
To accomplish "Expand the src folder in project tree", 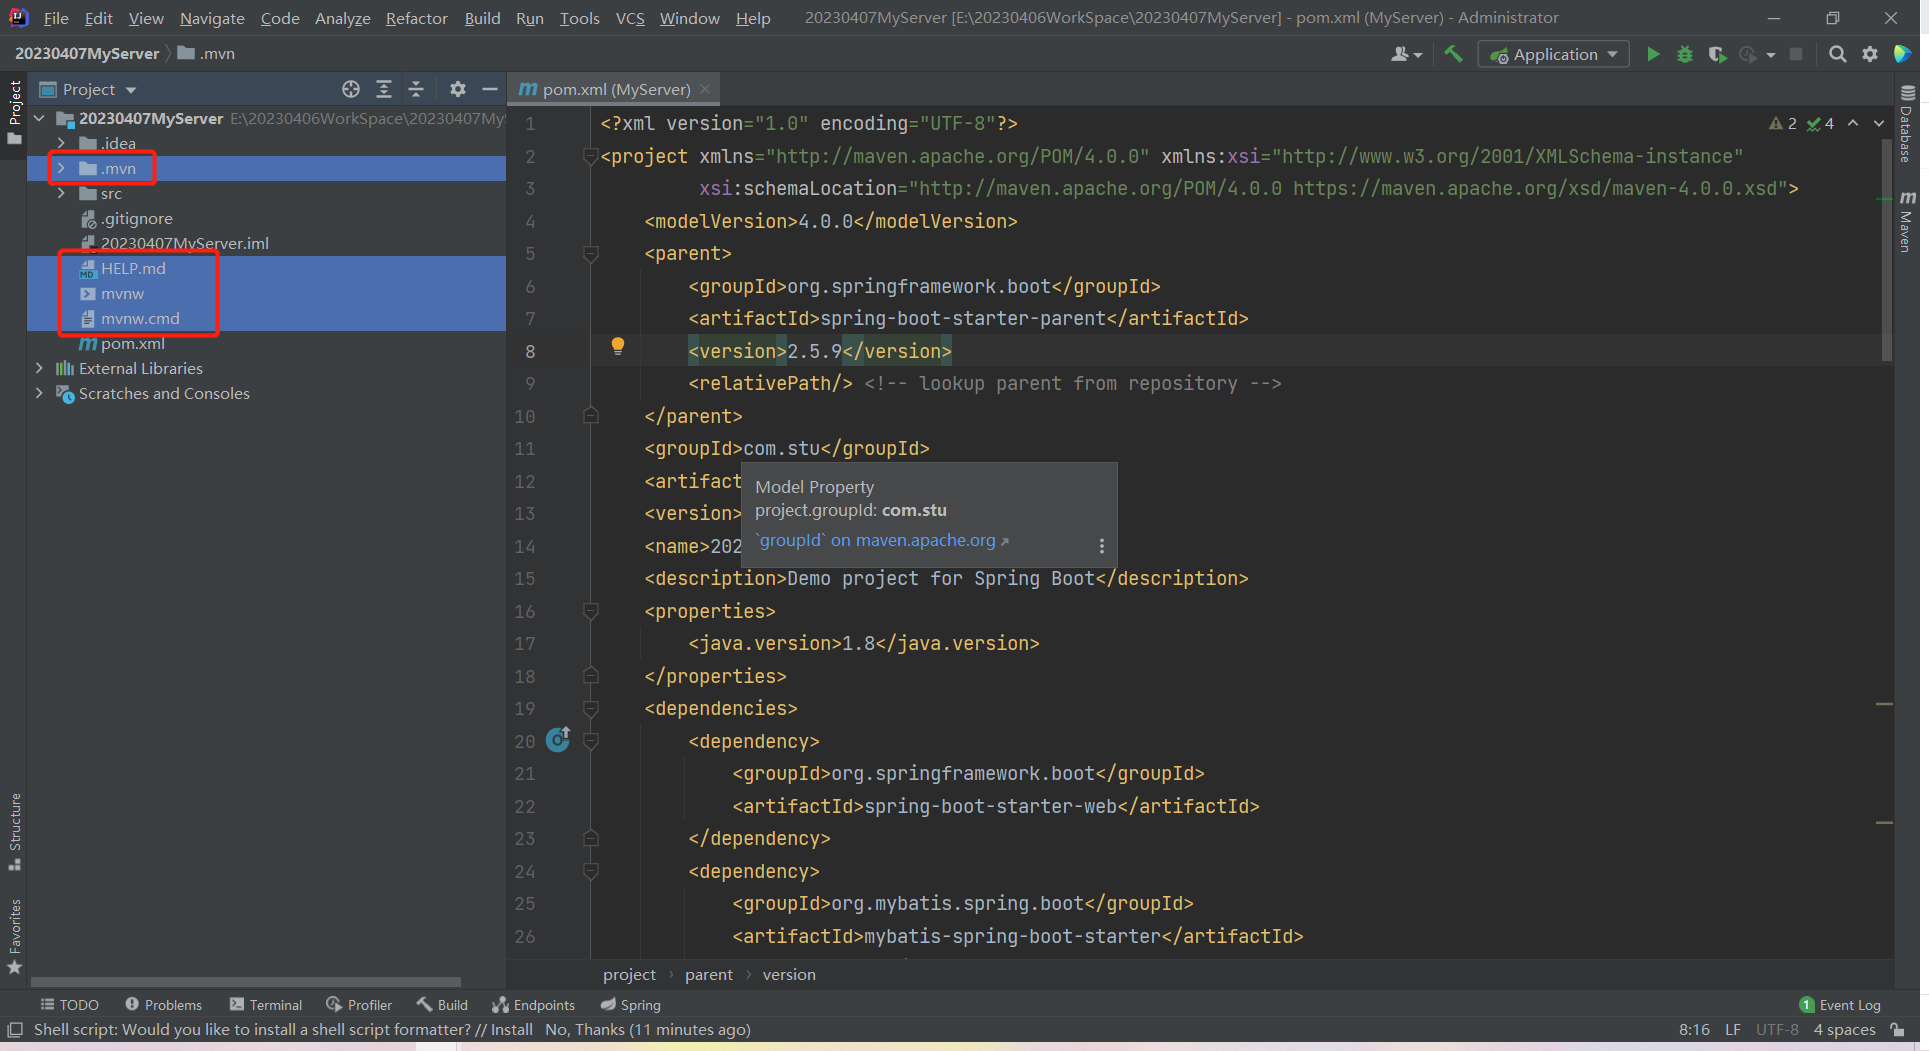I will point(62,194).
